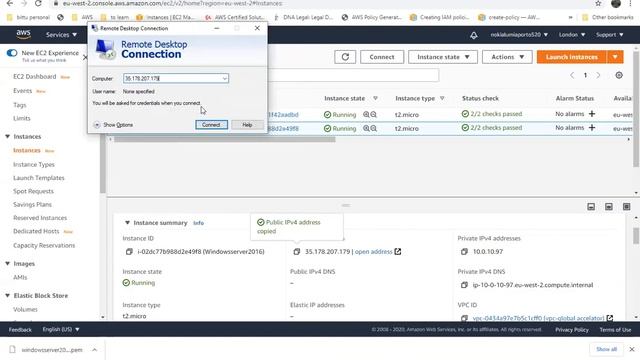Collapse the Instance summary section
The width and height of the screenshot is (640, 360).
(x=127, y=223)
